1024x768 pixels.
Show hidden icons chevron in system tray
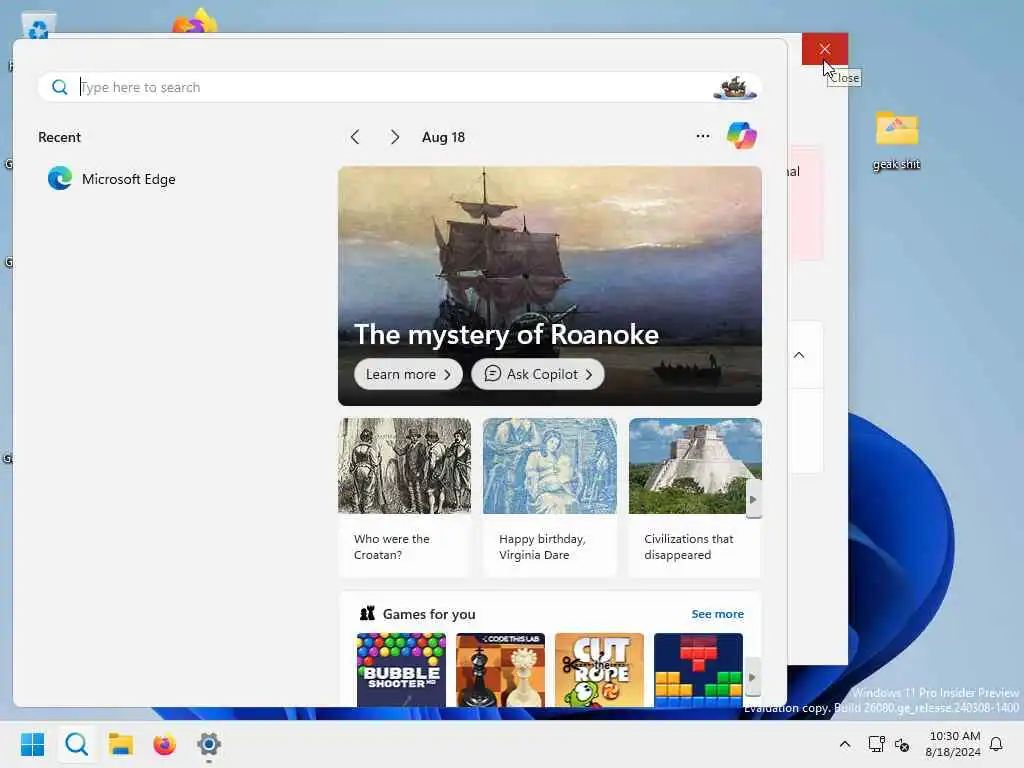[844, 744]
